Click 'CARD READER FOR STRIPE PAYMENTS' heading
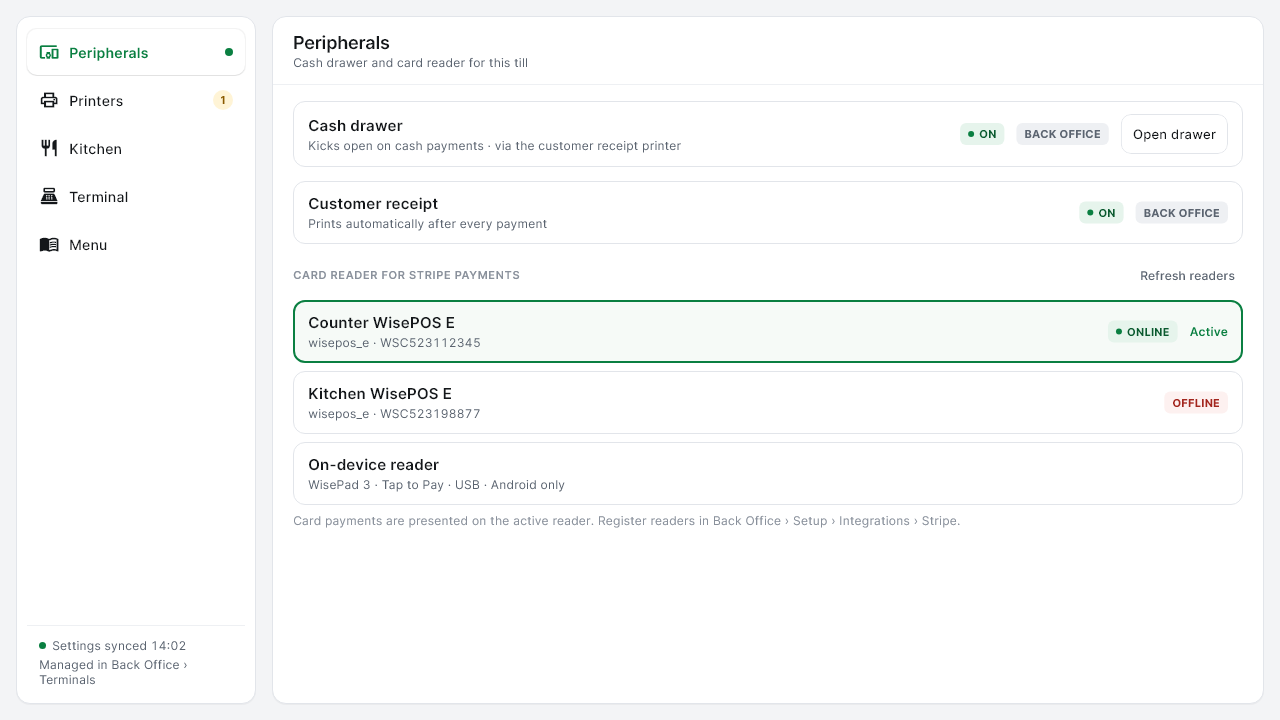1280x720 pixels. 406,275
